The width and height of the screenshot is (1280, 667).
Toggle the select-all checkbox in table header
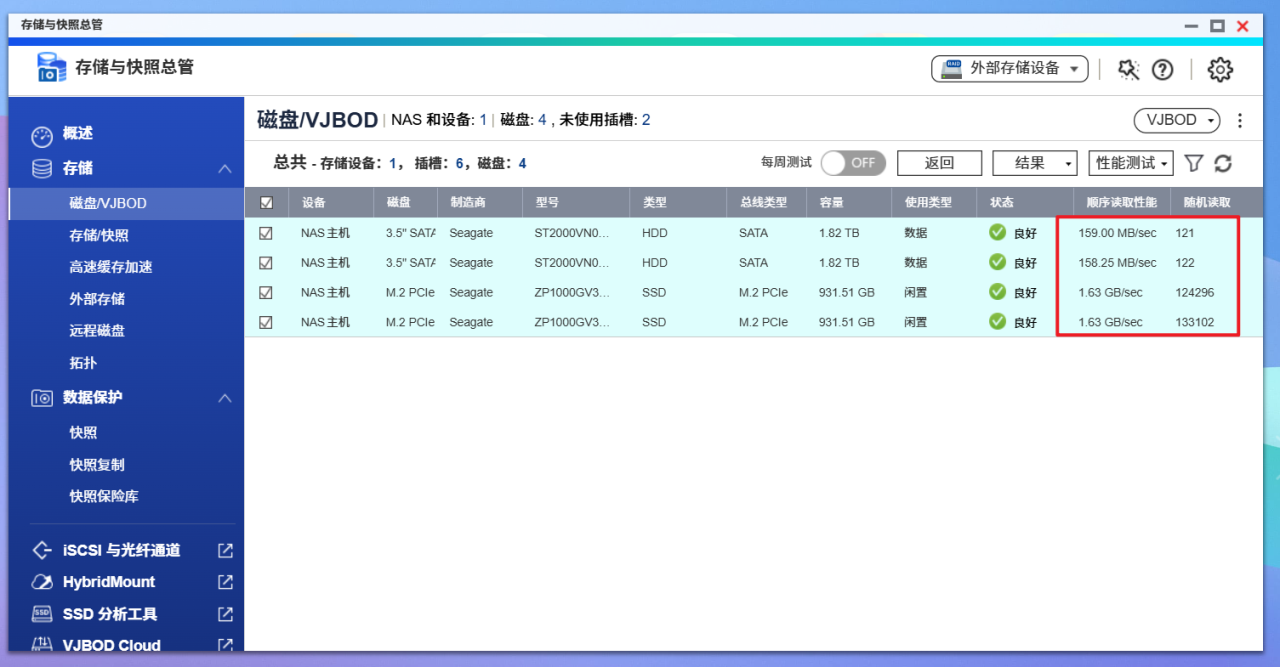point(266,202)
